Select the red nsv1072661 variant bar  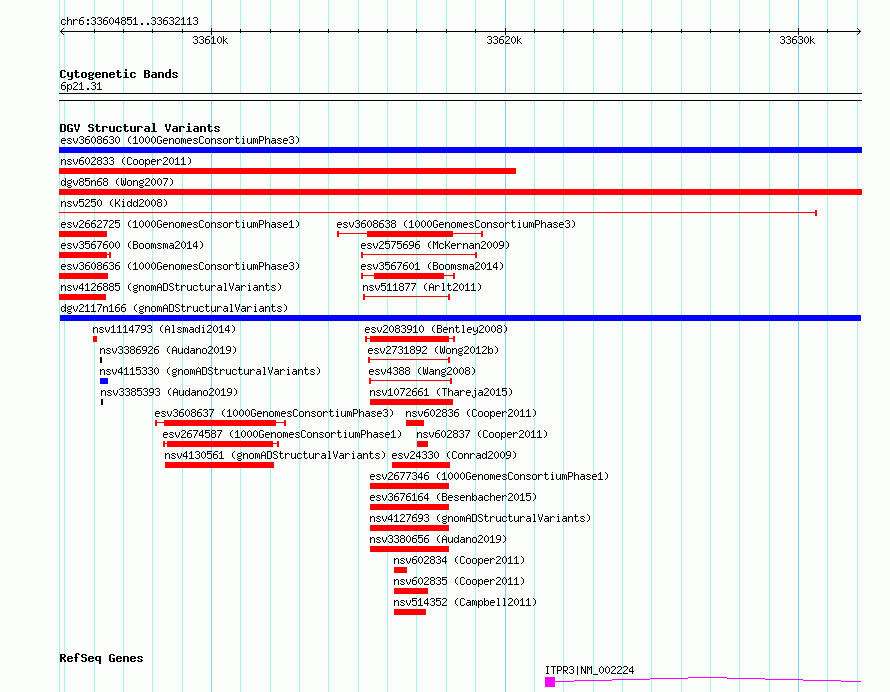click(412, 402)
